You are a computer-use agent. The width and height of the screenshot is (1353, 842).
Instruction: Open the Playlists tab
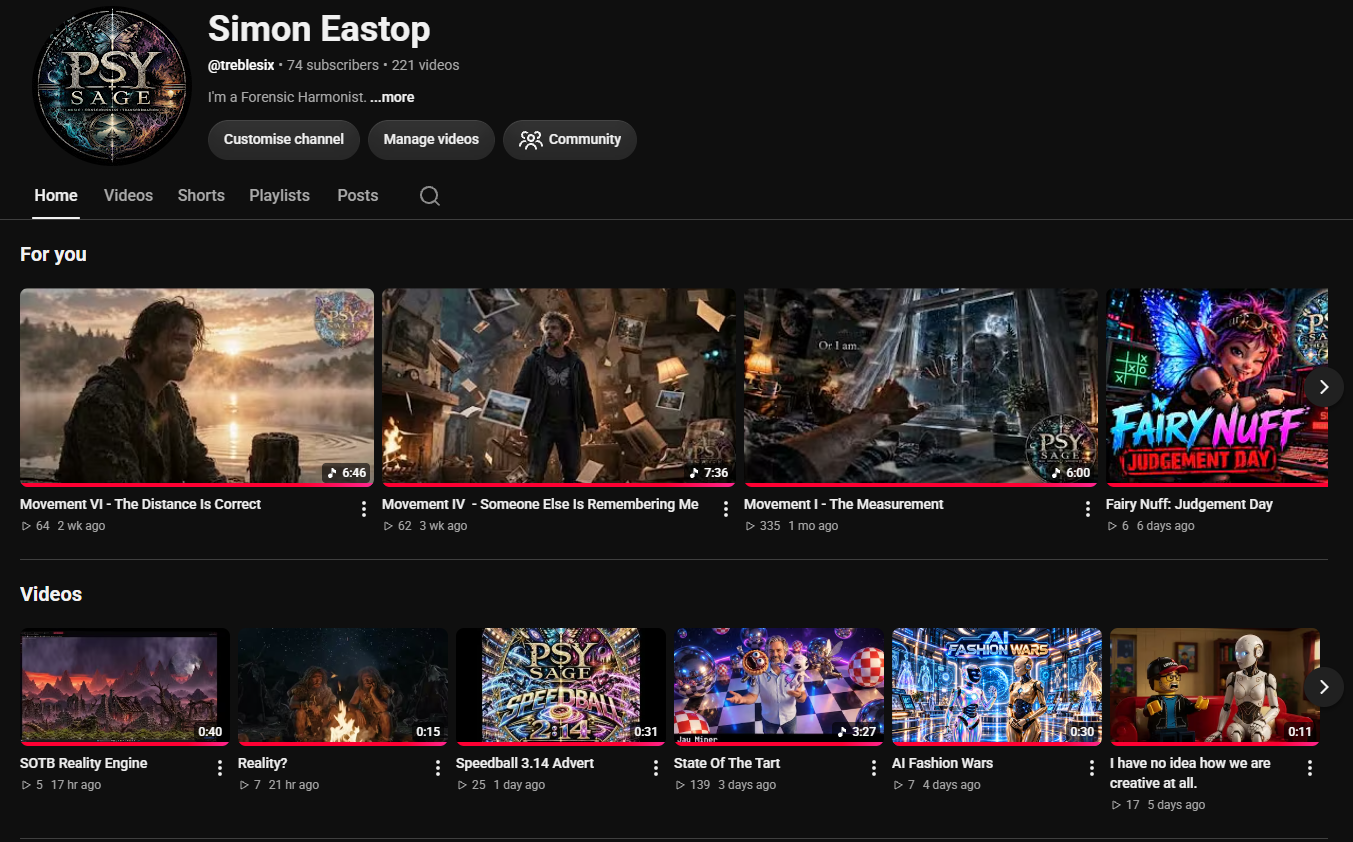pyautogui.click(x=279, y=196)
